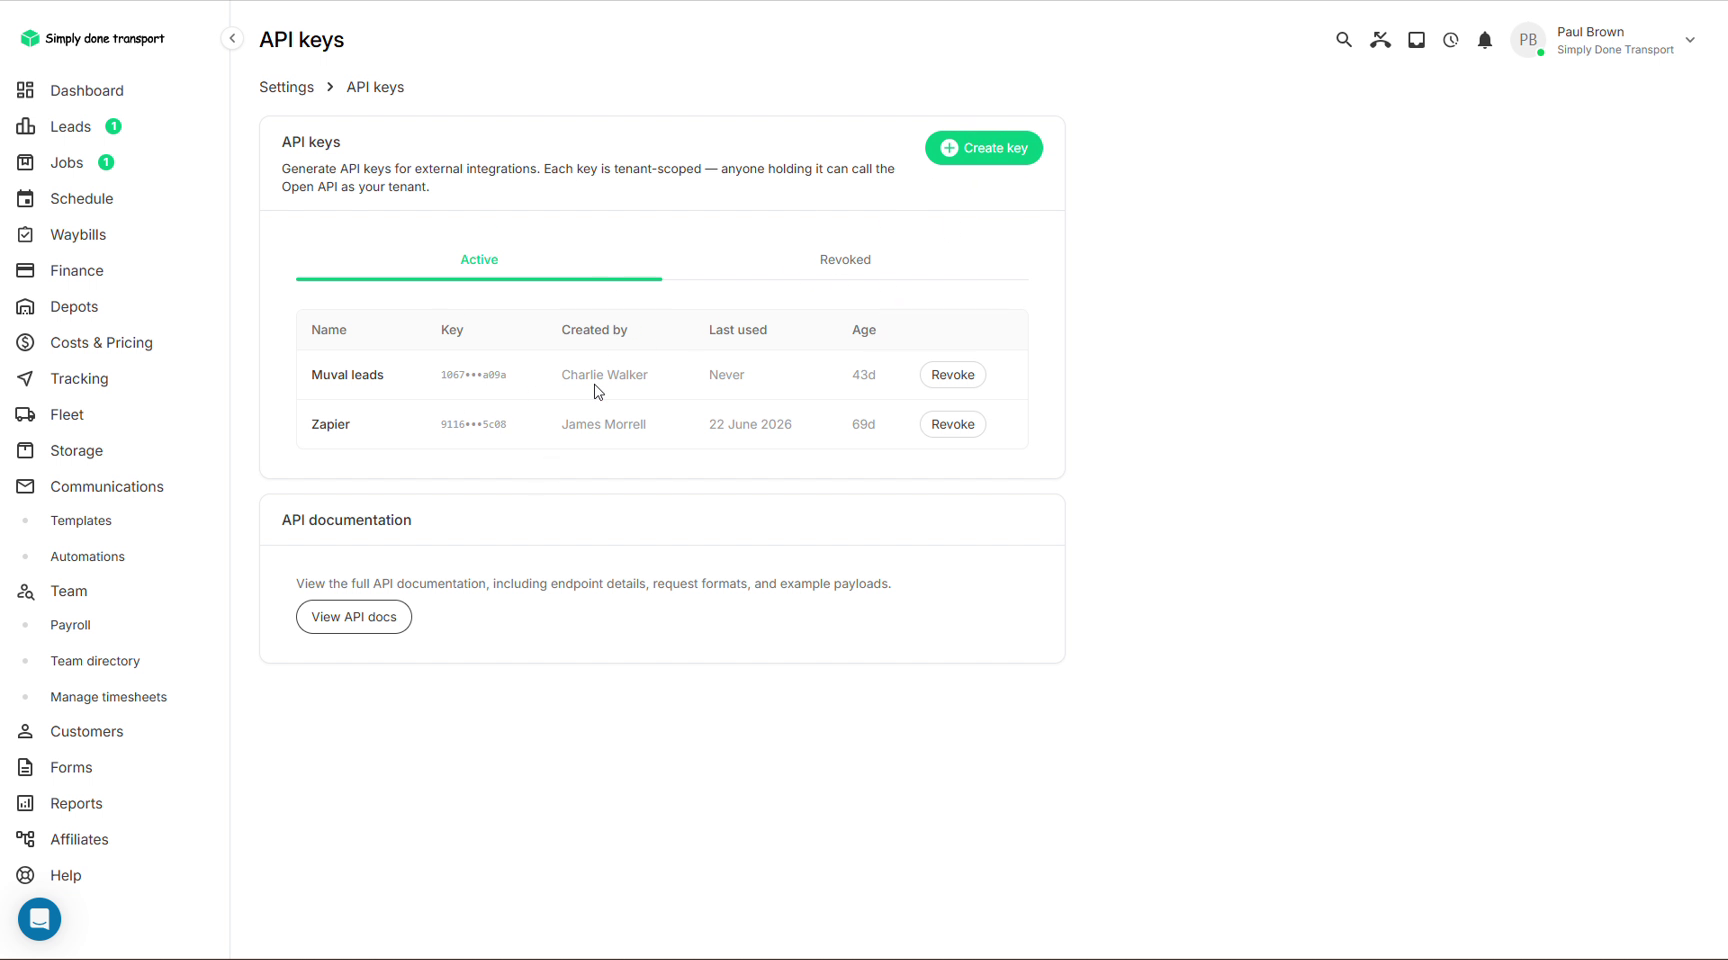Revoke the Zapier key
1728x960 pixels.
[952, 424]
